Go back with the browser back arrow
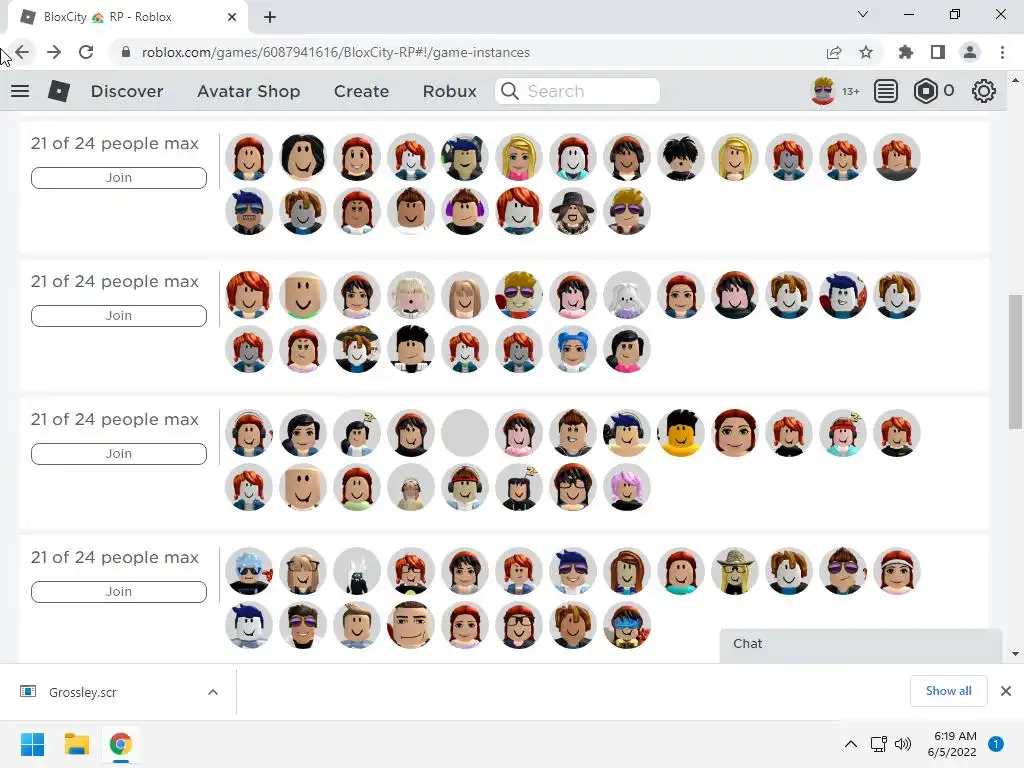Viewport: 1024px width, 768px height. point(22,52)
